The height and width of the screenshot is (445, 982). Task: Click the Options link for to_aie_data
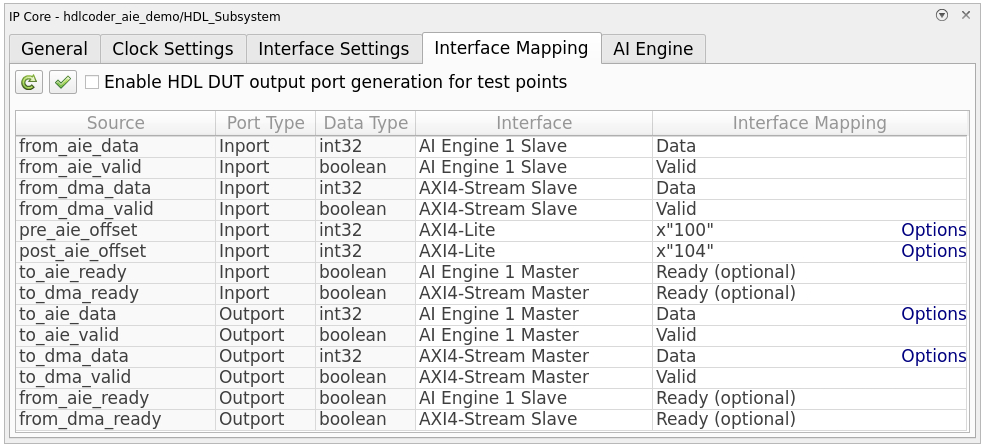933,314
